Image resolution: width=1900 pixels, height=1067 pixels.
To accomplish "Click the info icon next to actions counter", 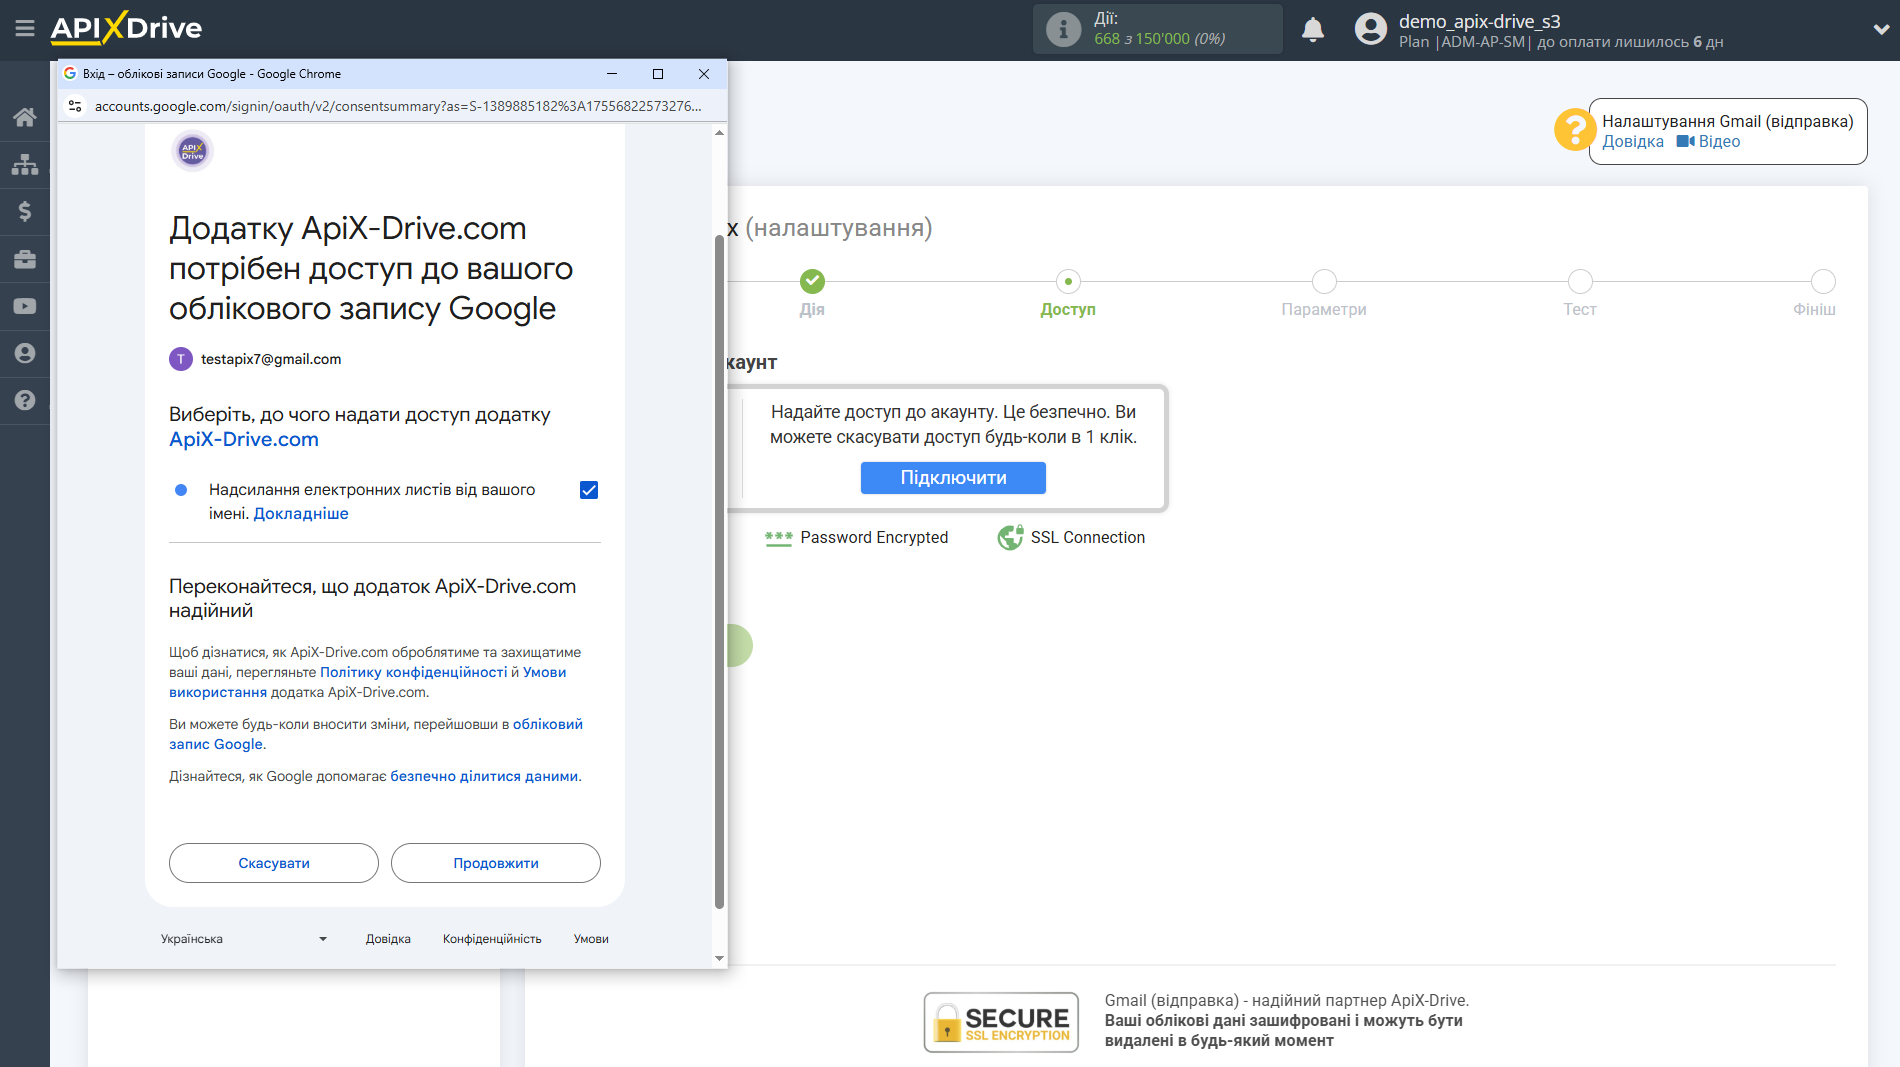I will point(1063,29).
